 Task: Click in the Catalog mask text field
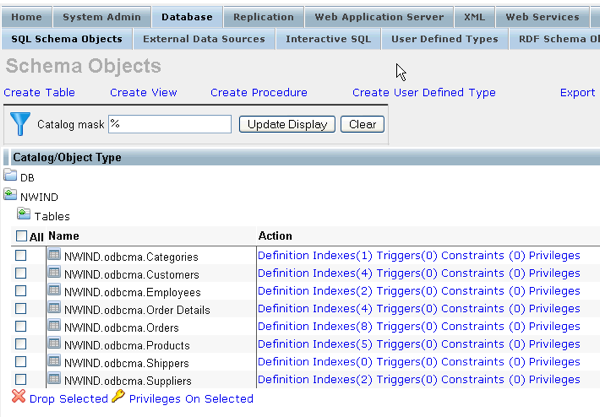pyautogui.click(x=169, y=124)
